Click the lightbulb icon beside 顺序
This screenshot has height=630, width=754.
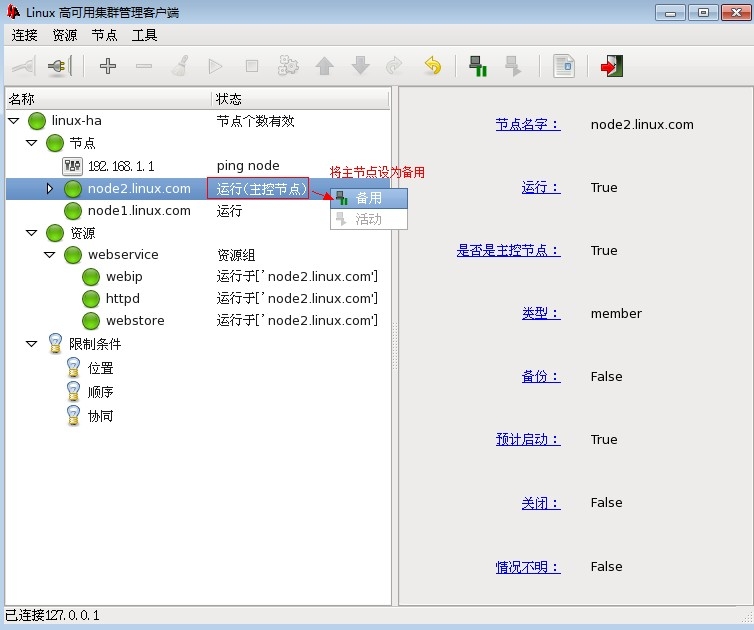tap(74, 391)
